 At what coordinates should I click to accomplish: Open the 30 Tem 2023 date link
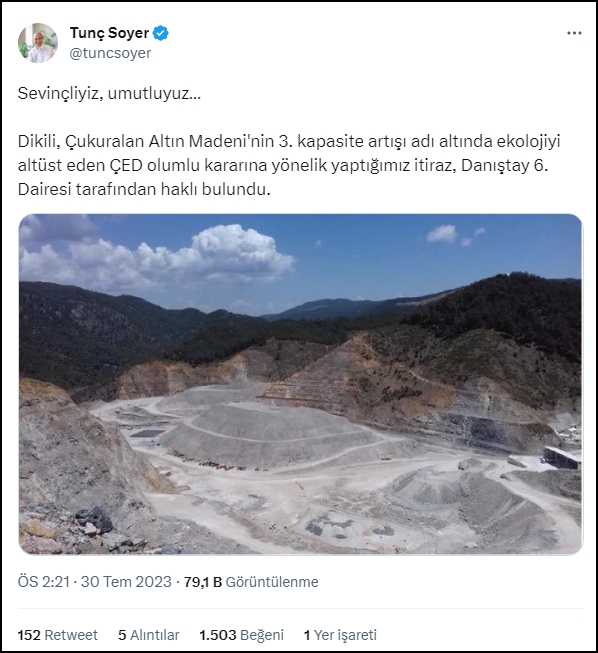click(126, 582)
